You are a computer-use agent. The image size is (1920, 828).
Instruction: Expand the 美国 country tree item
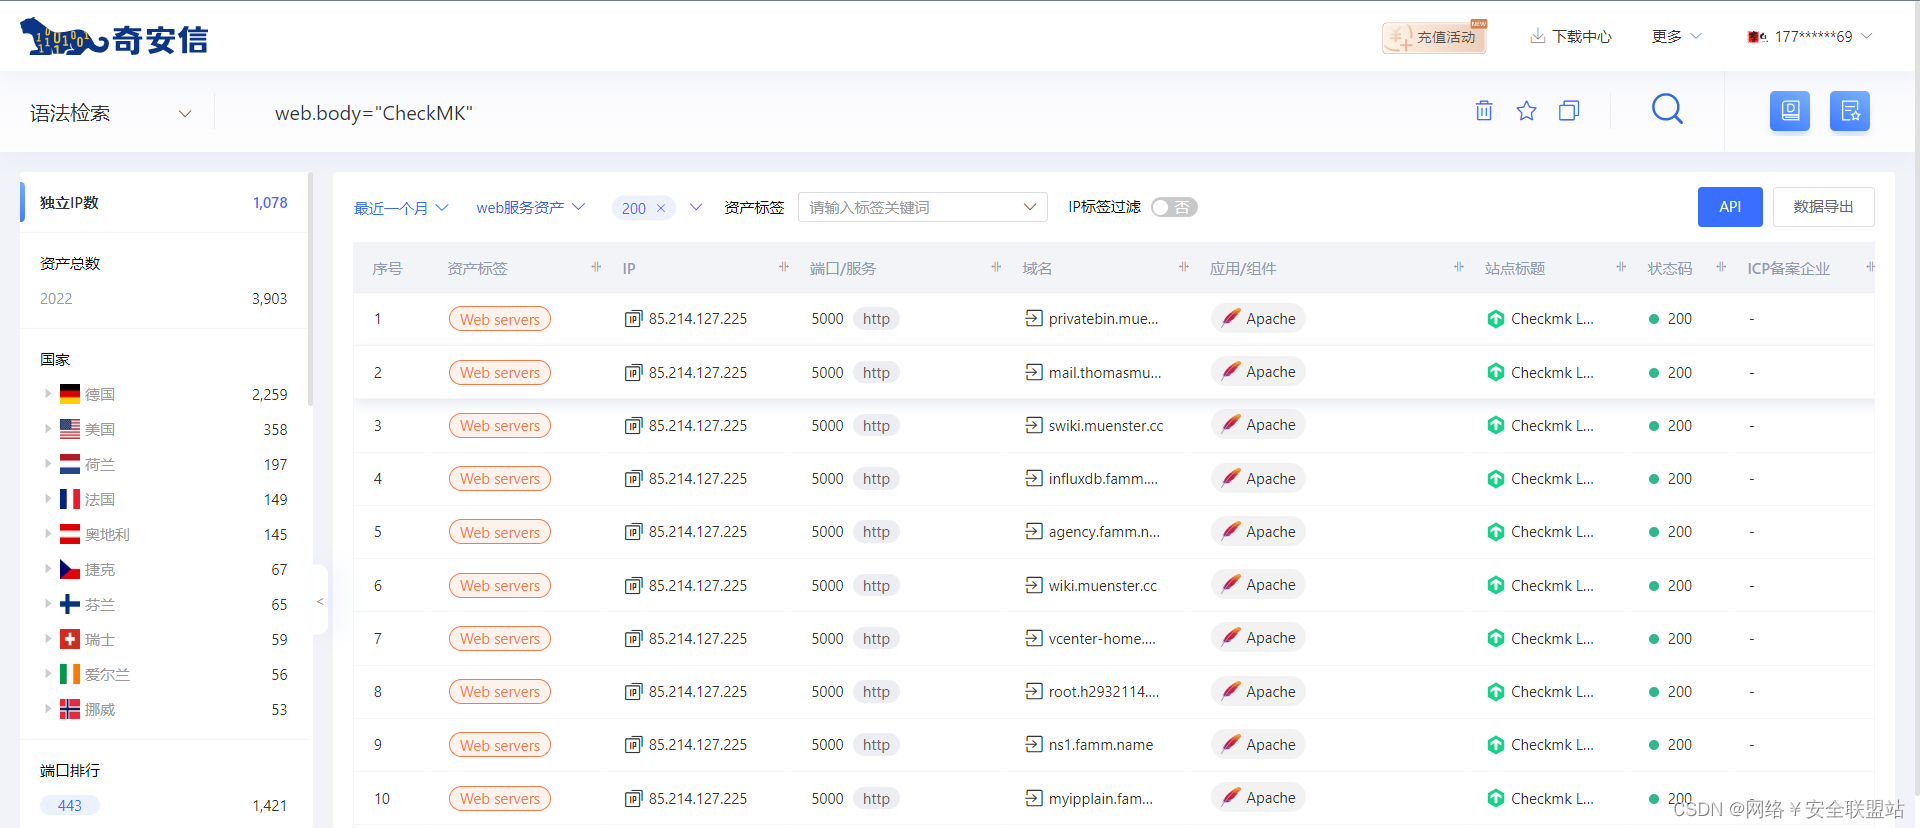click(x=47, y=429)
